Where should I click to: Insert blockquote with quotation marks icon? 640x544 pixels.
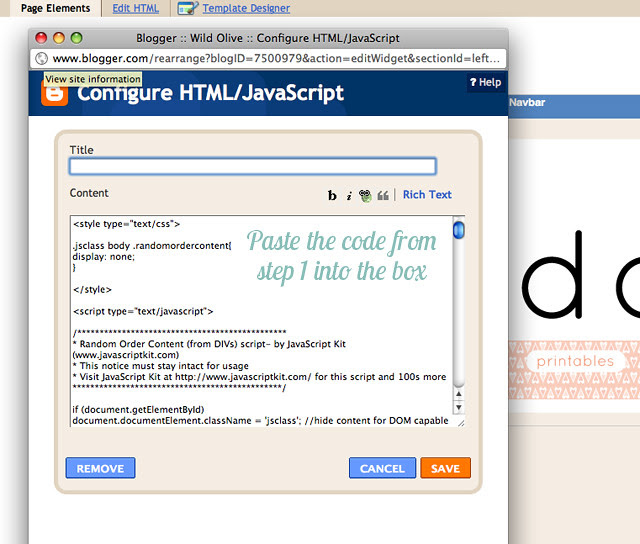coord(383,196)
